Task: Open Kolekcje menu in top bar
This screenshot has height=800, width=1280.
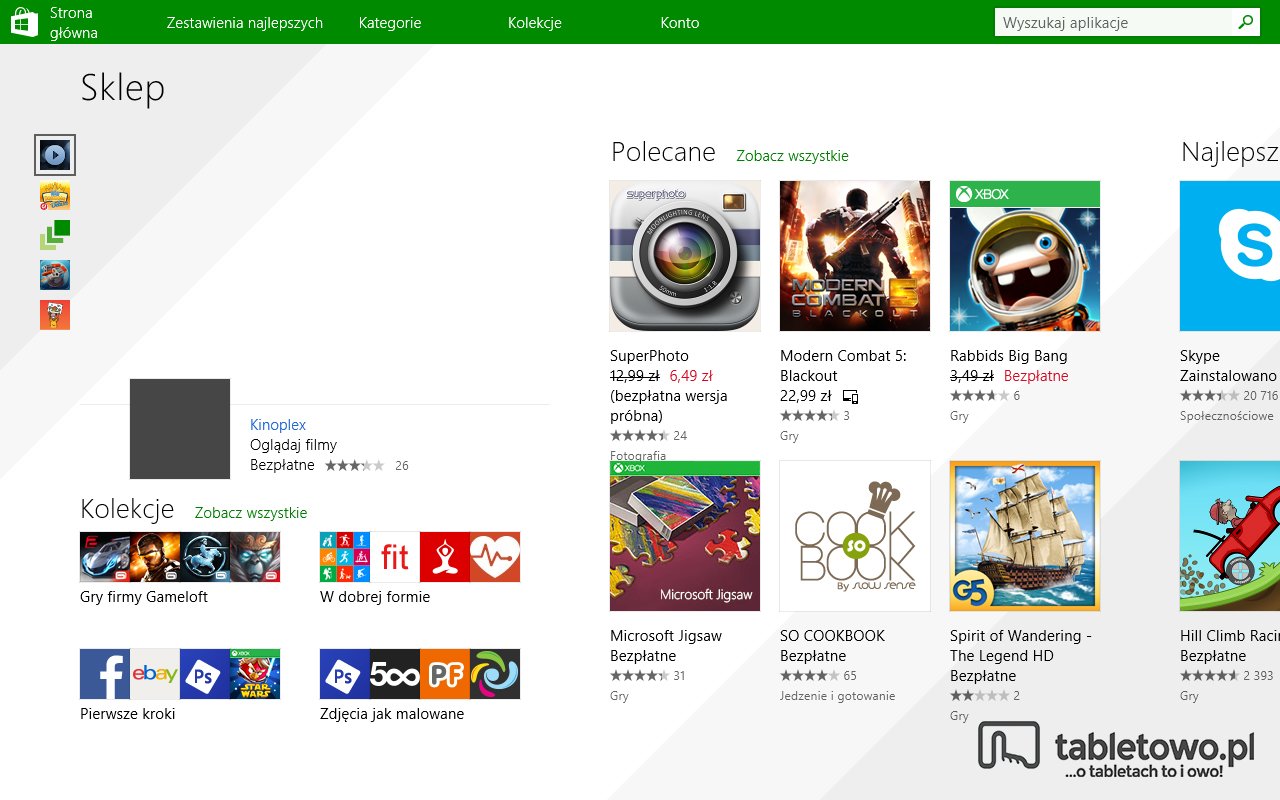Action: click(535, 22)
